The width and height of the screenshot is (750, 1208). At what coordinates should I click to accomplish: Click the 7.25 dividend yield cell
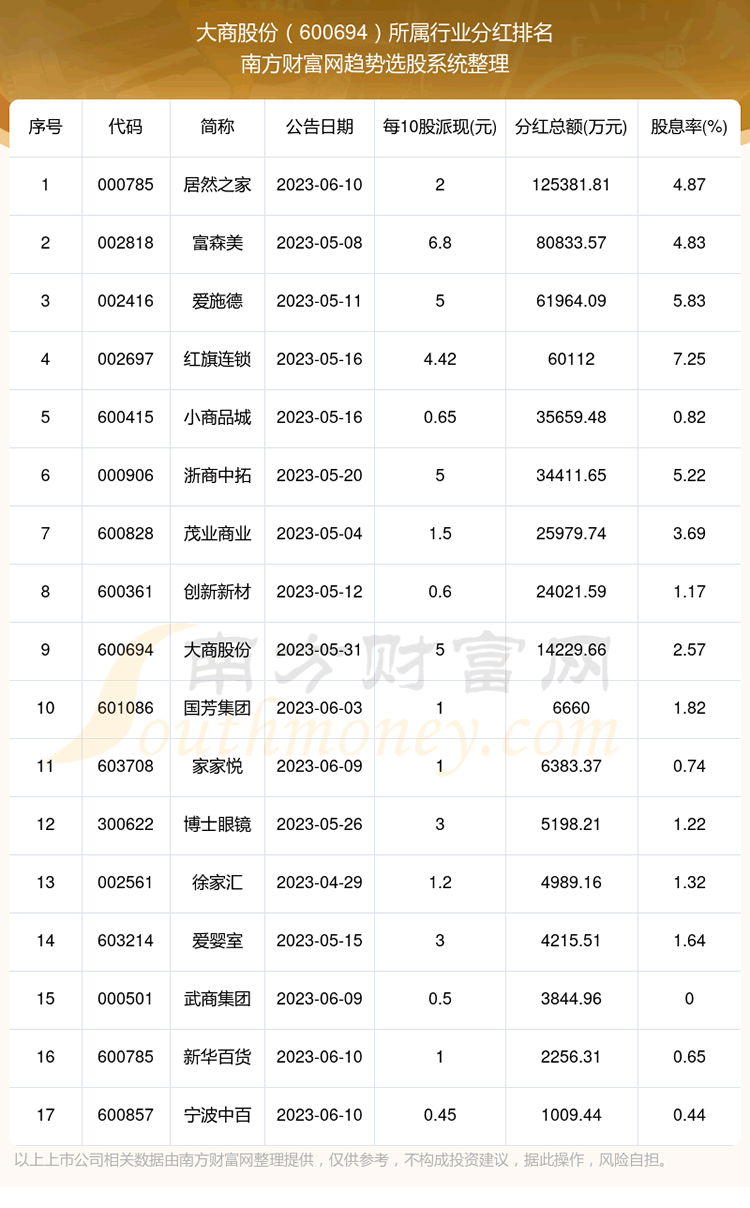point(689,359)
